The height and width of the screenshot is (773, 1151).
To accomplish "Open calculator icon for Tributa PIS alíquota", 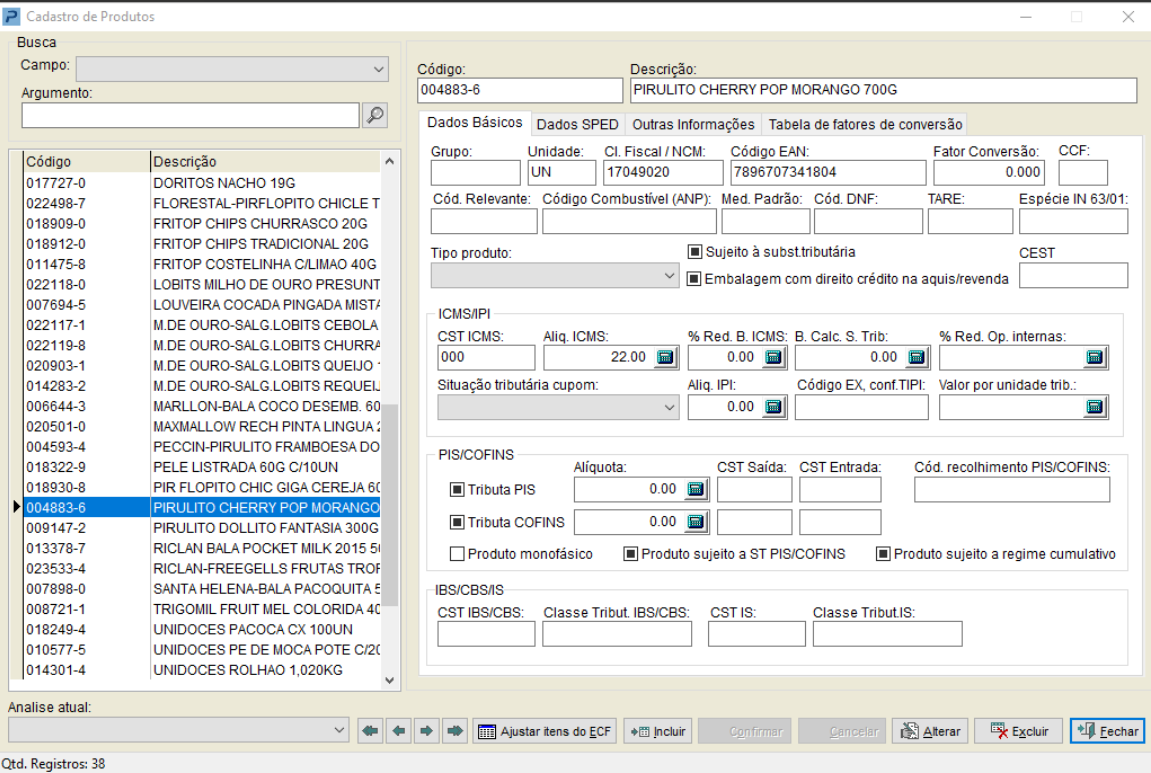I will pyautogui.click(x=695, y=490).
